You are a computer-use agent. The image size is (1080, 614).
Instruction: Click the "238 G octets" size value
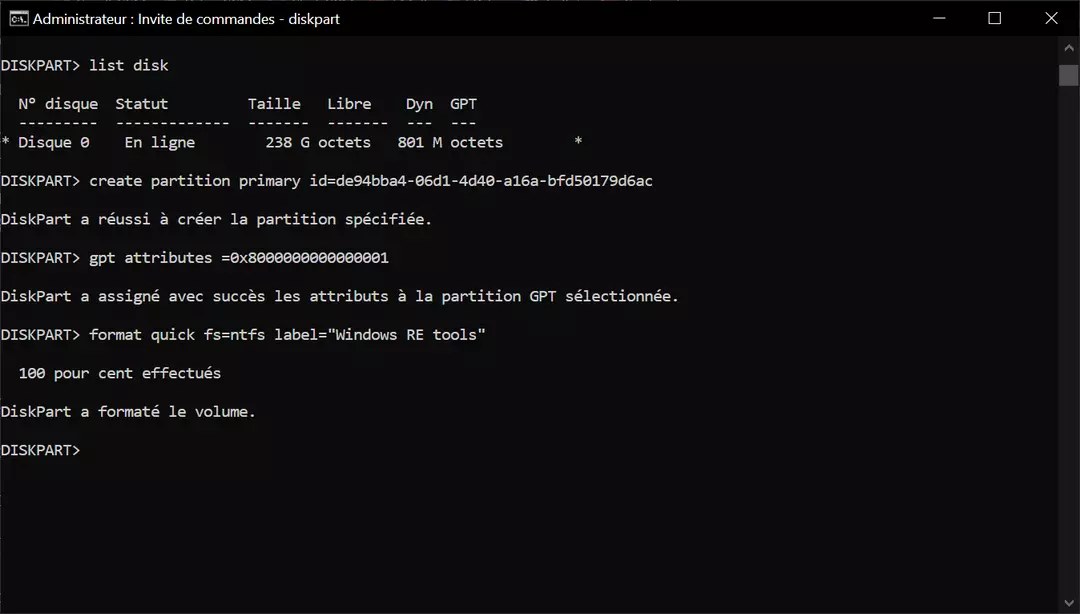[318, 143]
